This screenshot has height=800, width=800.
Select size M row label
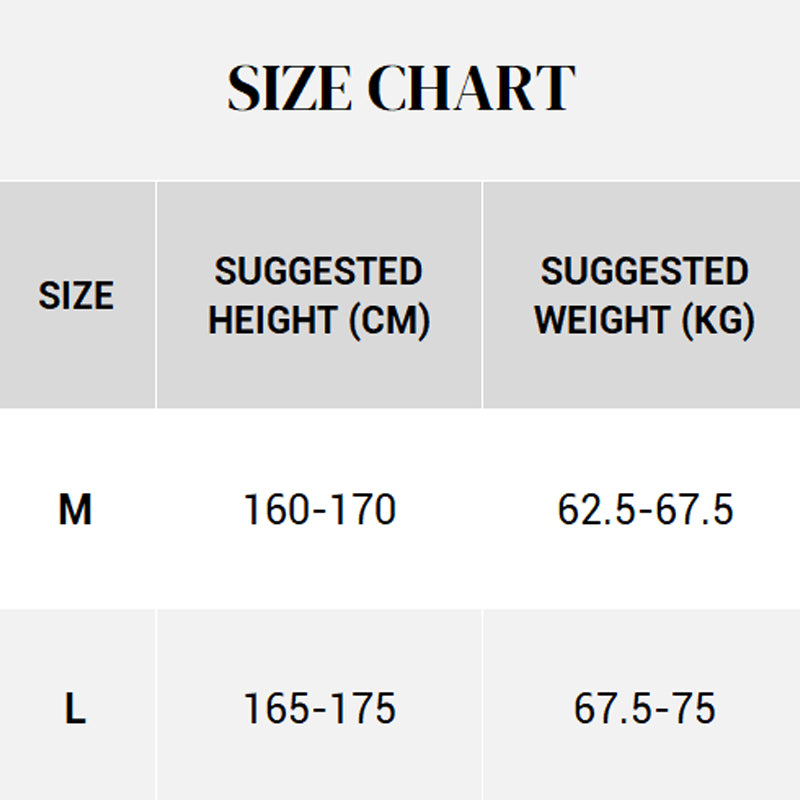coord(75,509)
